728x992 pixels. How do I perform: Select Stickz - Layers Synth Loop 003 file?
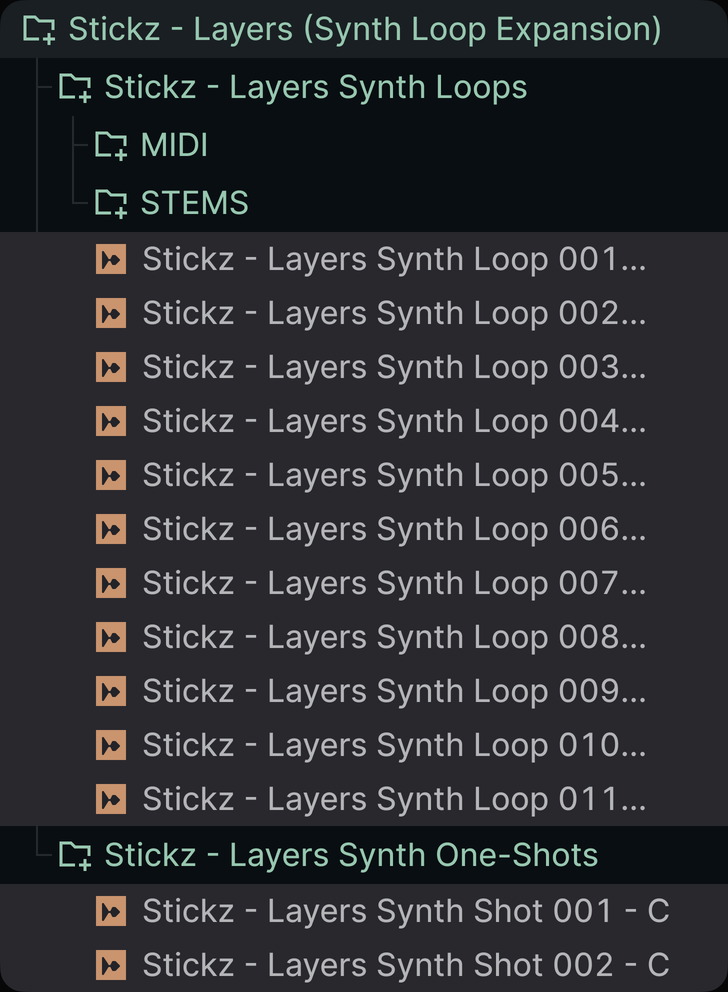[x=364, y=367]
